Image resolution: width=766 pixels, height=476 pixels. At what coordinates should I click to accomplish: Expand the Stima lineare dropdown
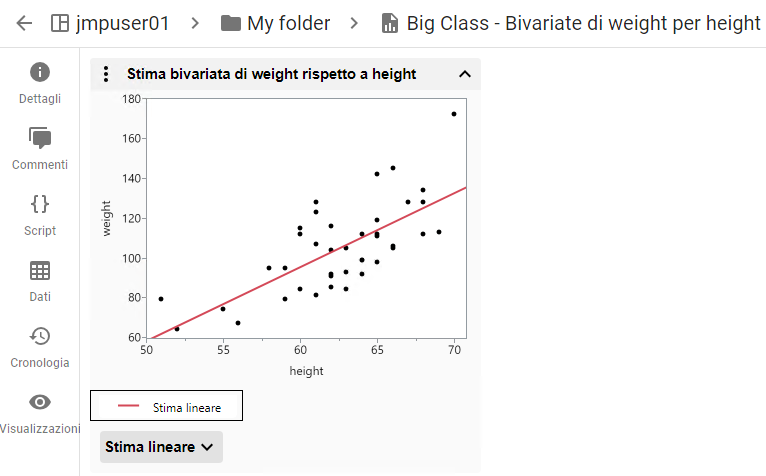161,447
